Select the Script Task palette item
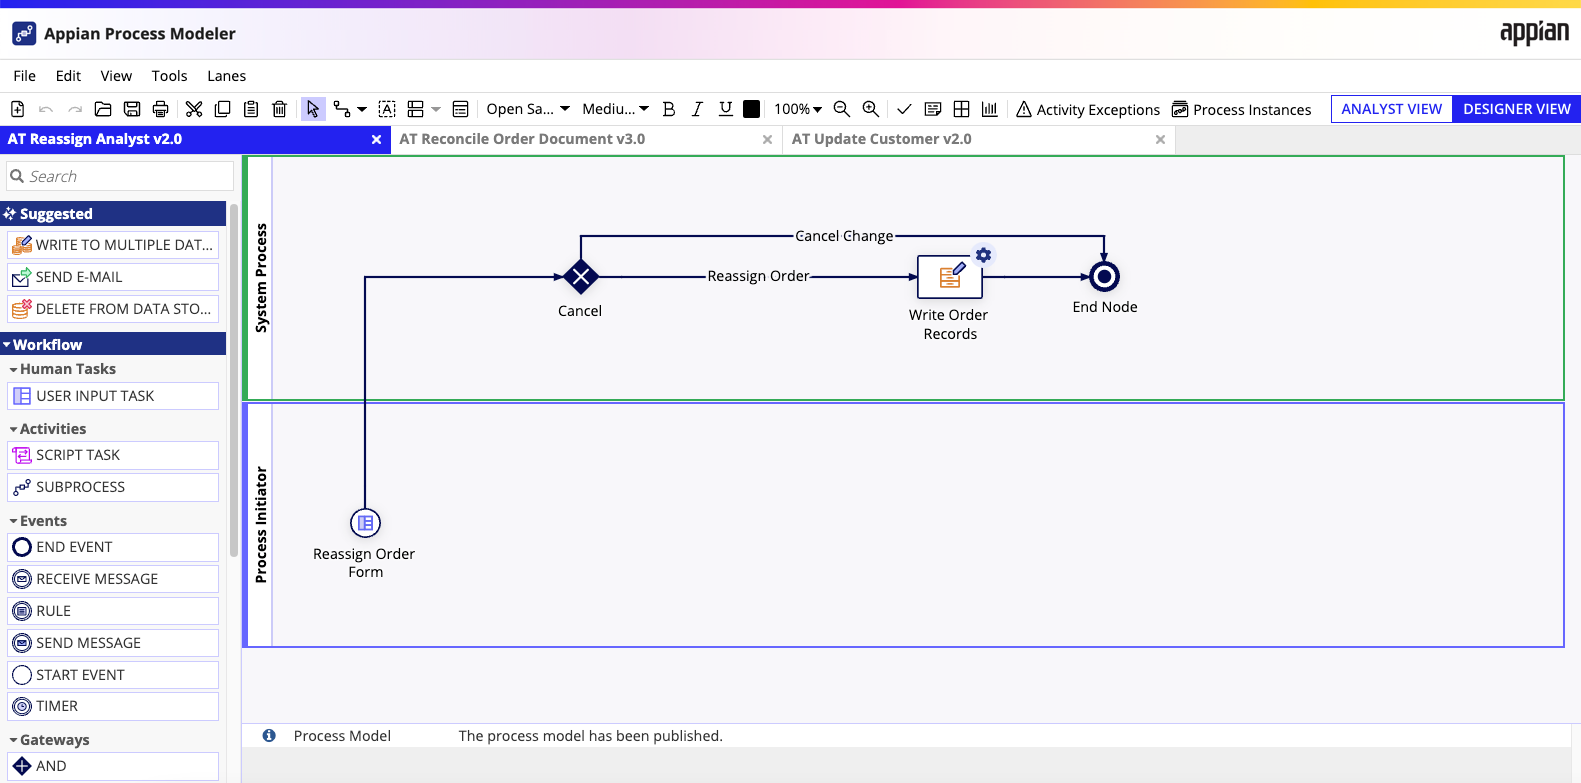This screenshot has width=1581, height=783. coord(113,455)
